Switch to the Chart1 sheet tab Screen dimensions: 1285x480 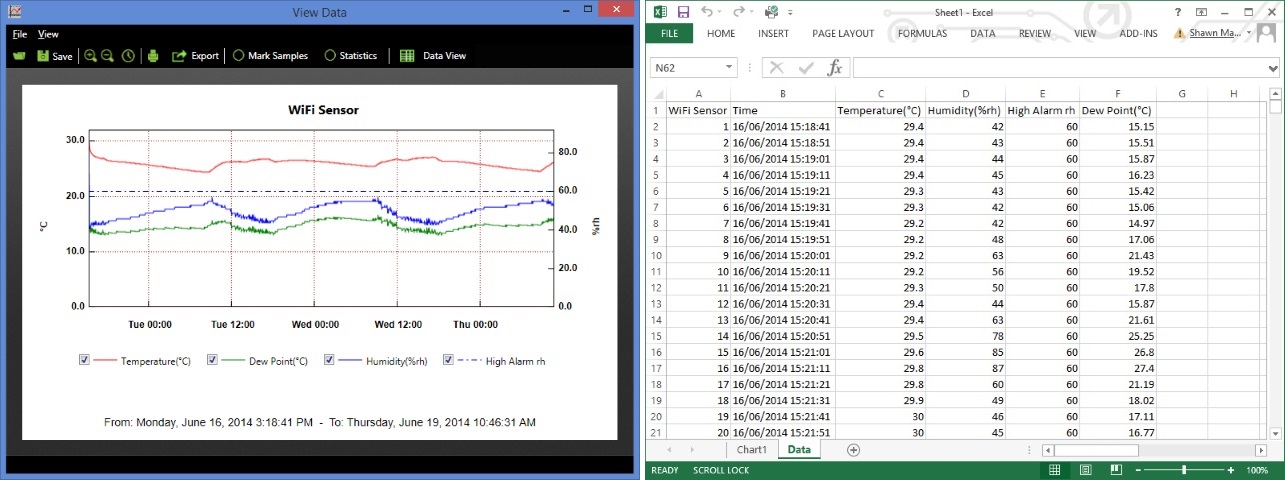click(751, 450)
